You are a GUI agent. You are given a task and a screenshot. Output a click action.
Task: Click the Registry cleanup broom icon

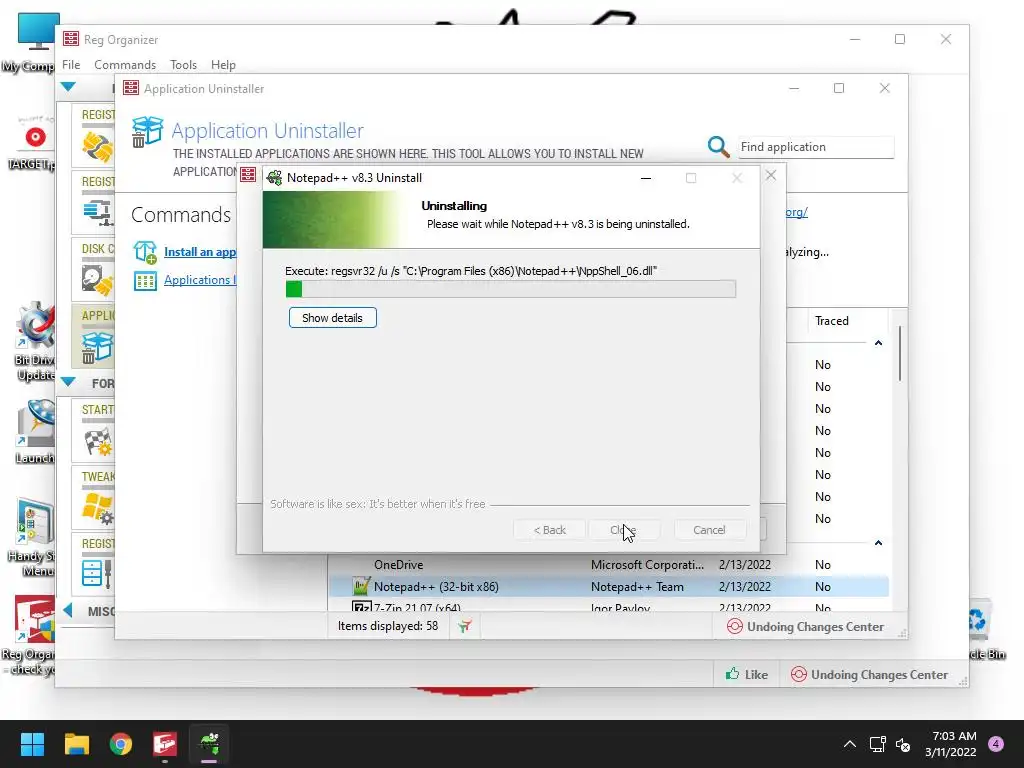point(97,147)
